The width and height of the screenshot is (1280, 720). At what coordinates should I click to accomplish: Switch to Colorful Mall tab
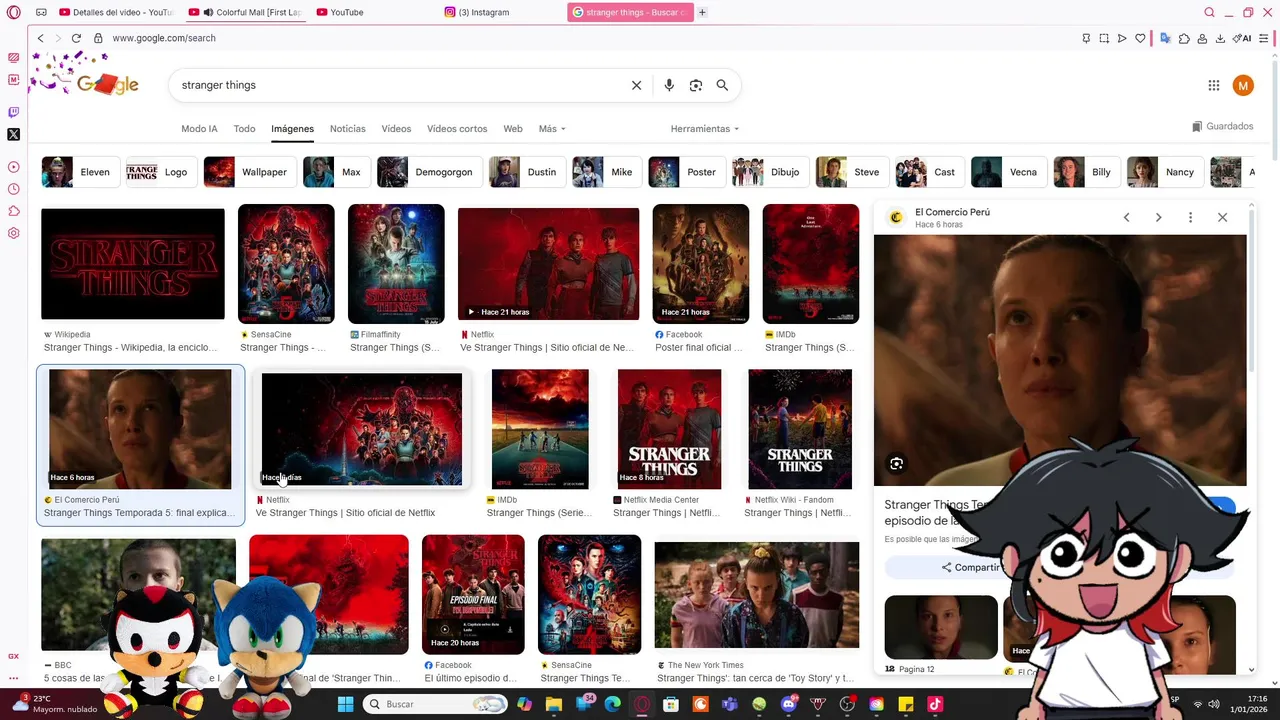click(x=246, y=12)
